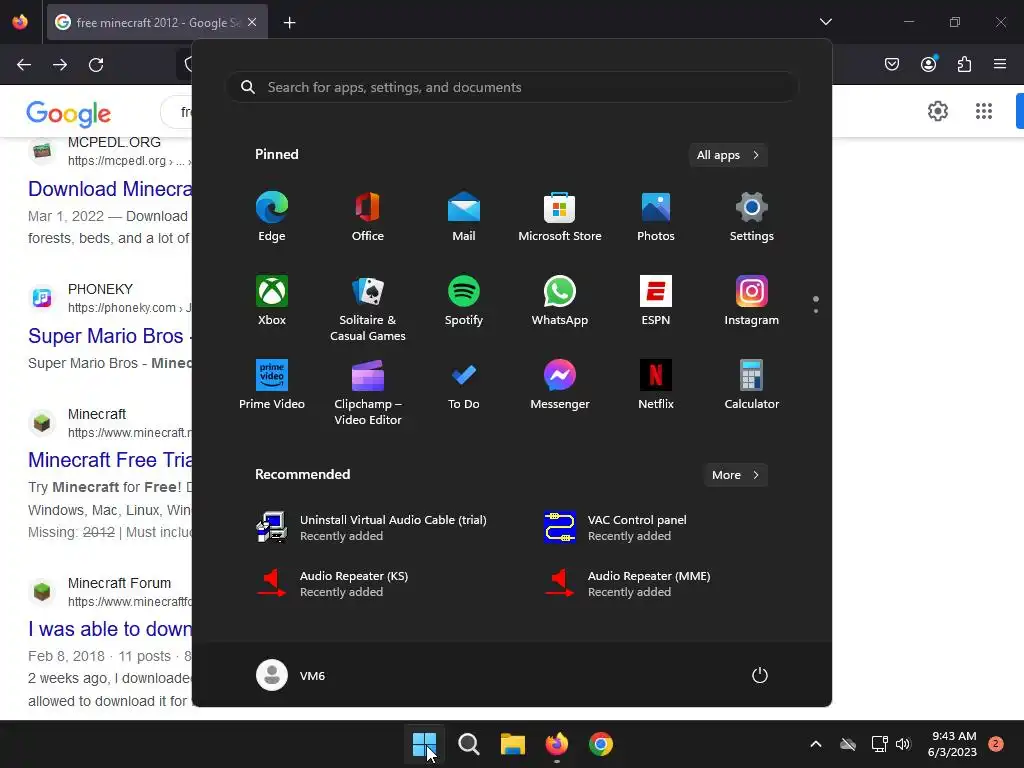Launch Office from pinned apps
Image resolution: width=1024 pixels, height=768 pixels.
[368, 216]
